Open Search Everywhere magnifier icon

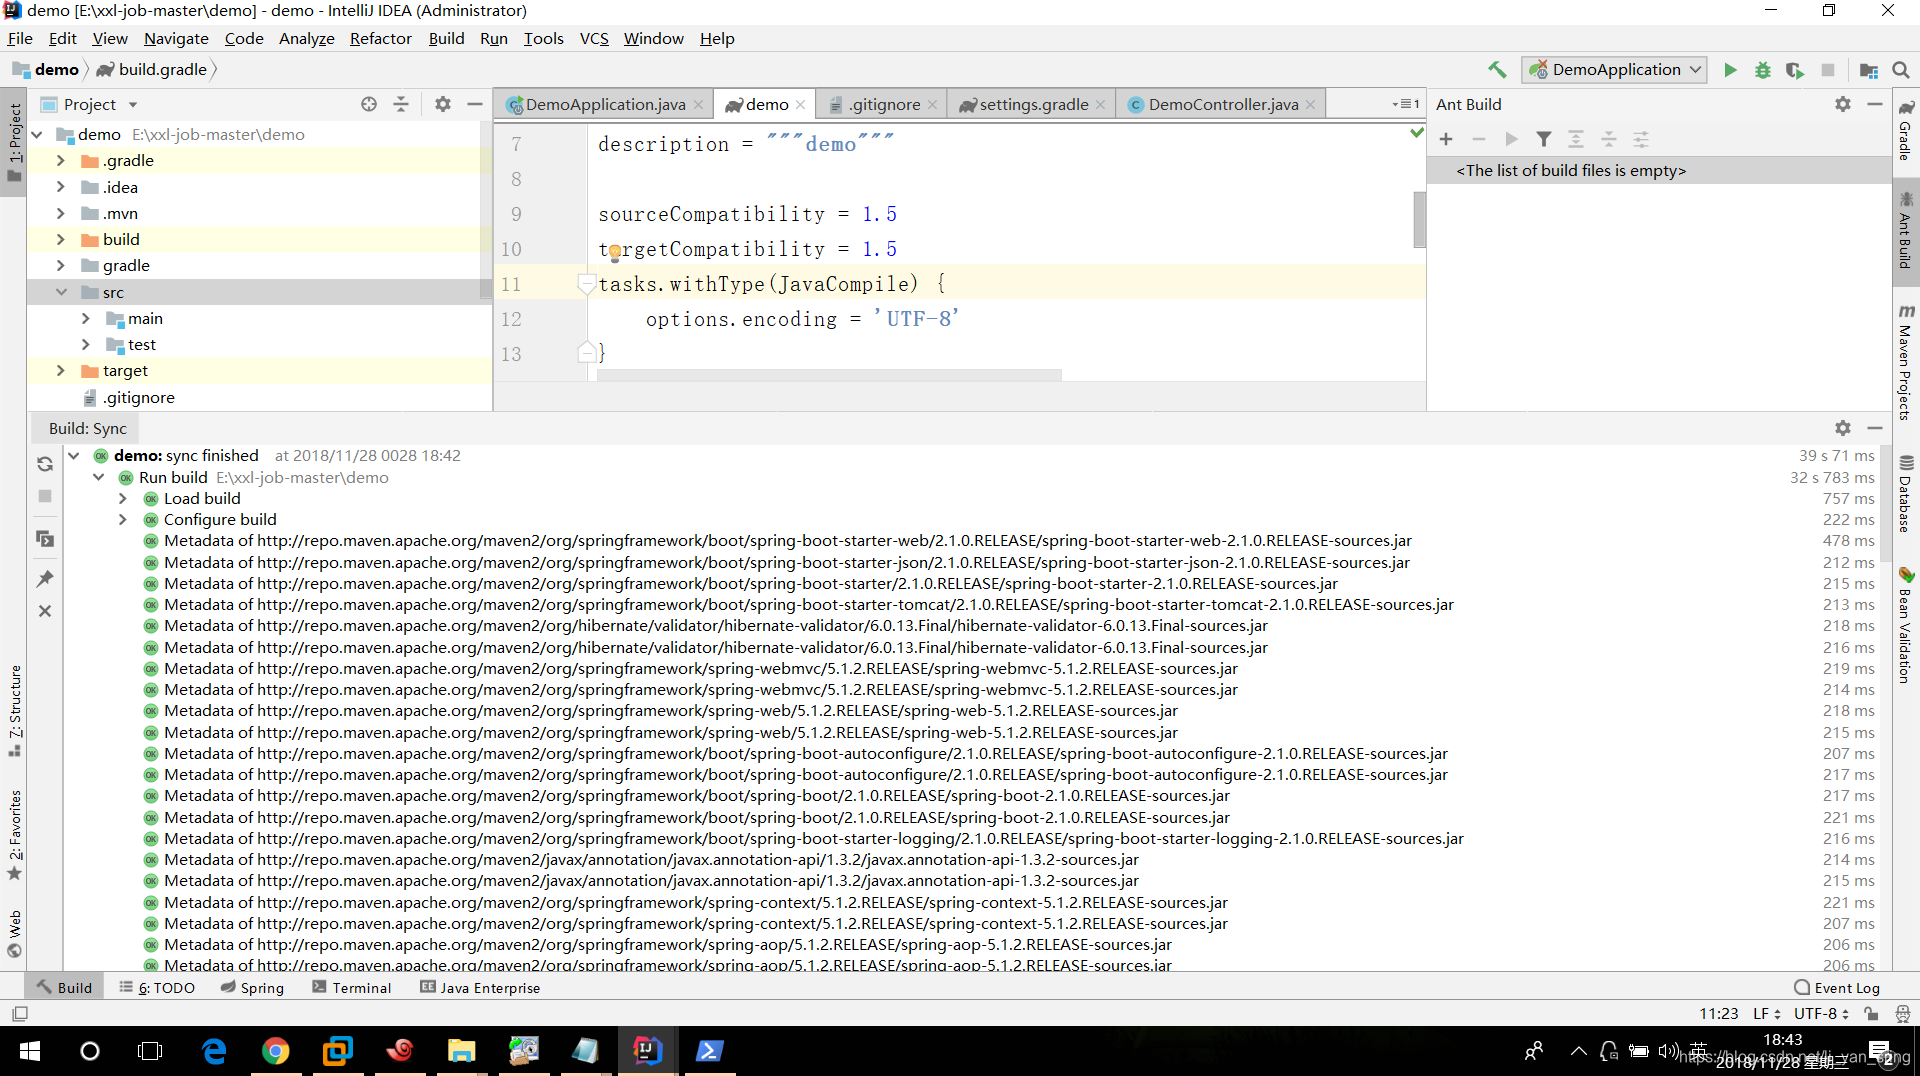tap(1901, 70)
